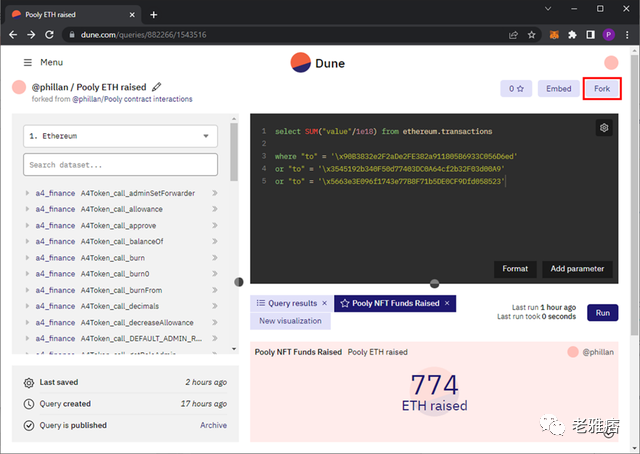Go forward in the browser
This screenshot has width=640, height=454.
pyautogui.click(x=31, y=35)
